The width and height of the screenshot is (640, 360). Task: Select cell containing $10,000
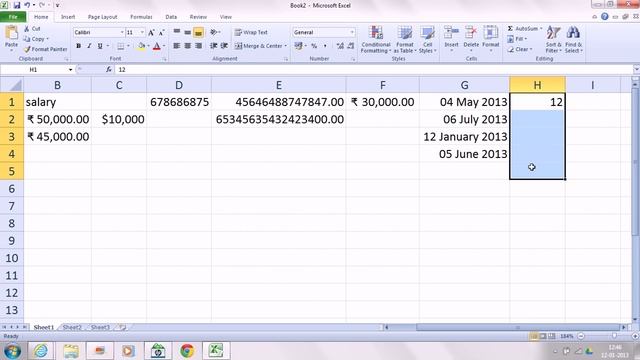(119, 119)
